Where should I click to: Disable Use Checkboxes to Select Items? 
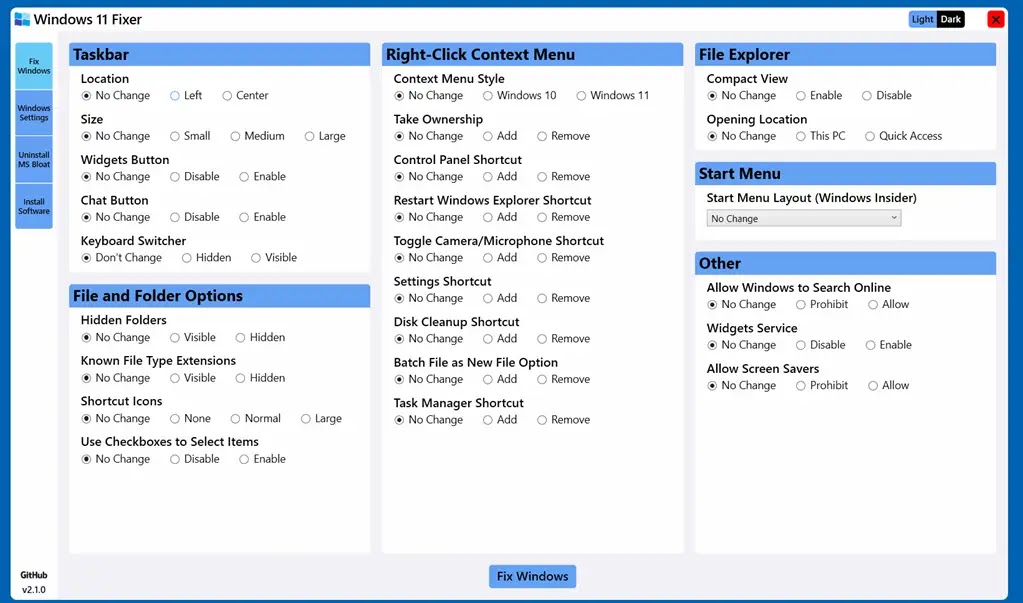click(194, 459)
